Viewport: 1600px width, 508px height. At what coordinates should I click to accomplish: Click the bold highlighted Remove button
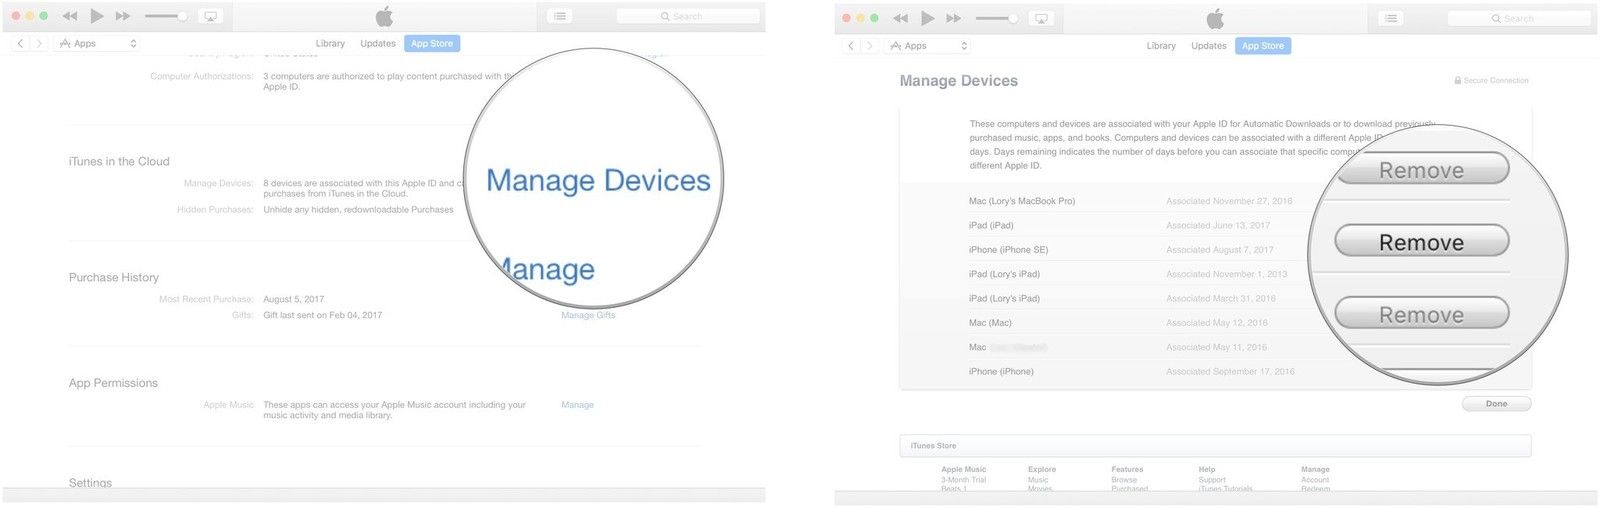point(1421,242)
